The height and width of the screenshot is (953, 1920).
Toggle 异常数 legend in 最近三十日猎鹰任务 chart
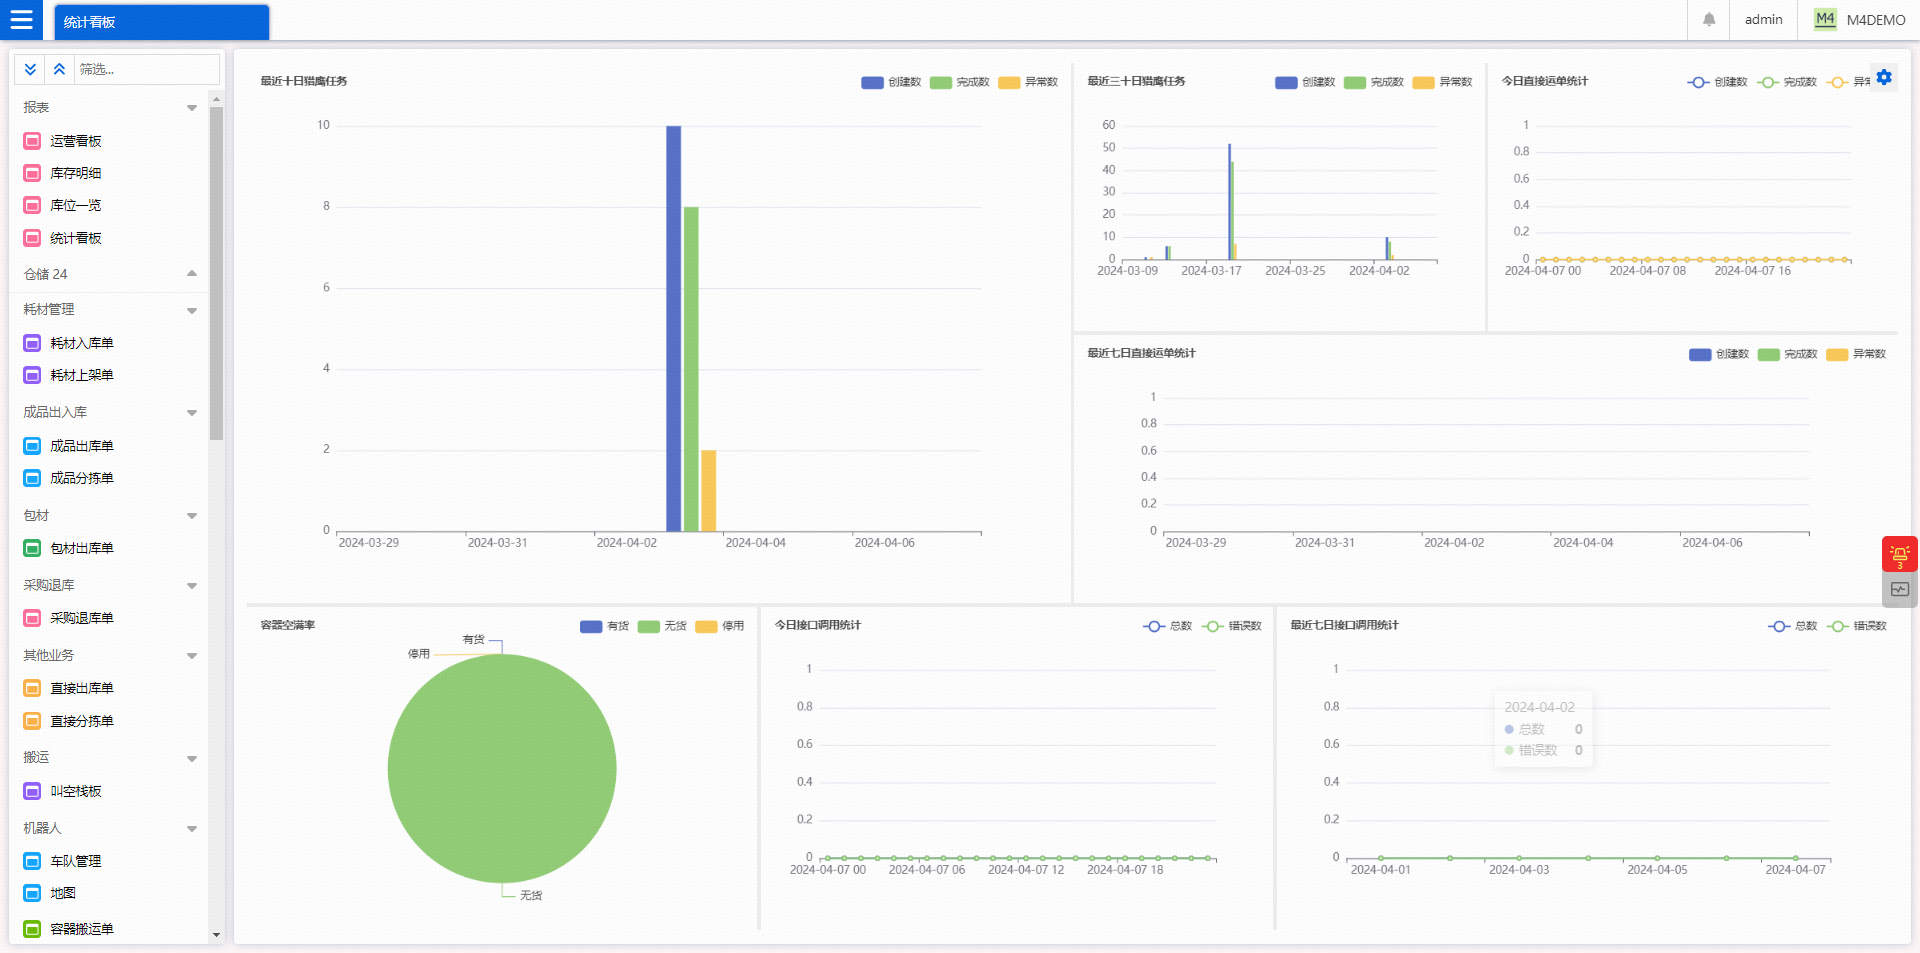coord(1442,82)
